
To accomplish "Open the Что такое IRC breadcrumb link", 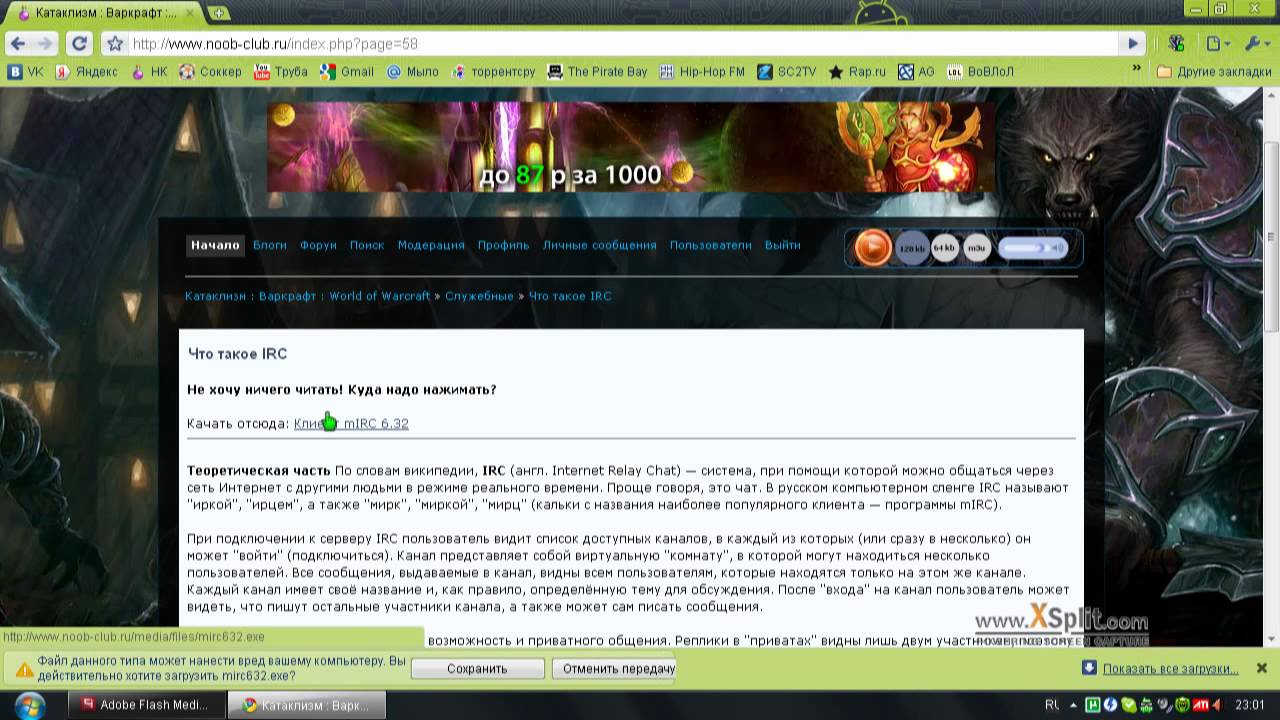I will (x=569, y=296).
